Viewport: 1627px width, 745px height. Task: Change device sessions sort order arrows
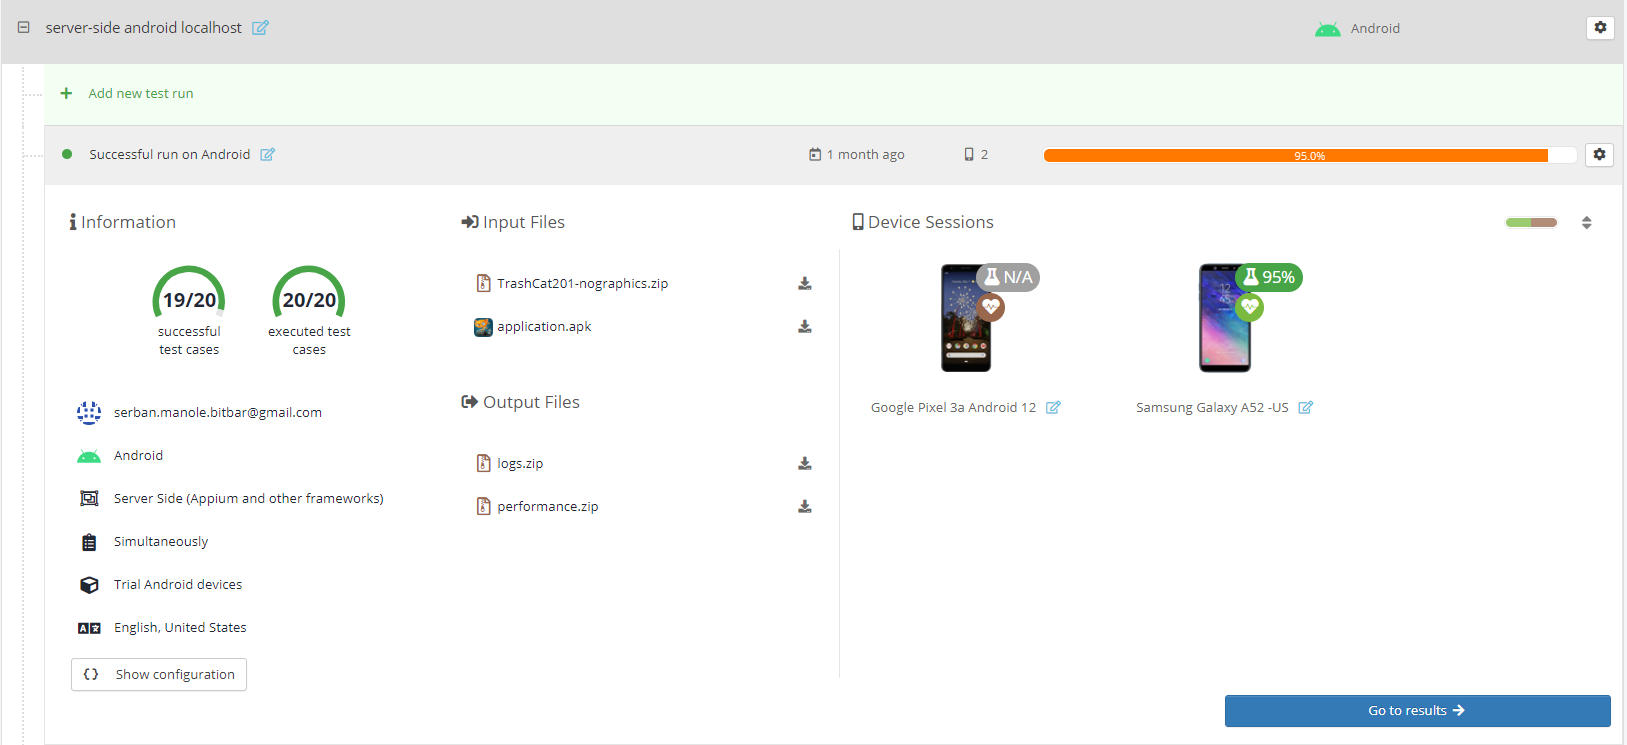[1586, 223]
